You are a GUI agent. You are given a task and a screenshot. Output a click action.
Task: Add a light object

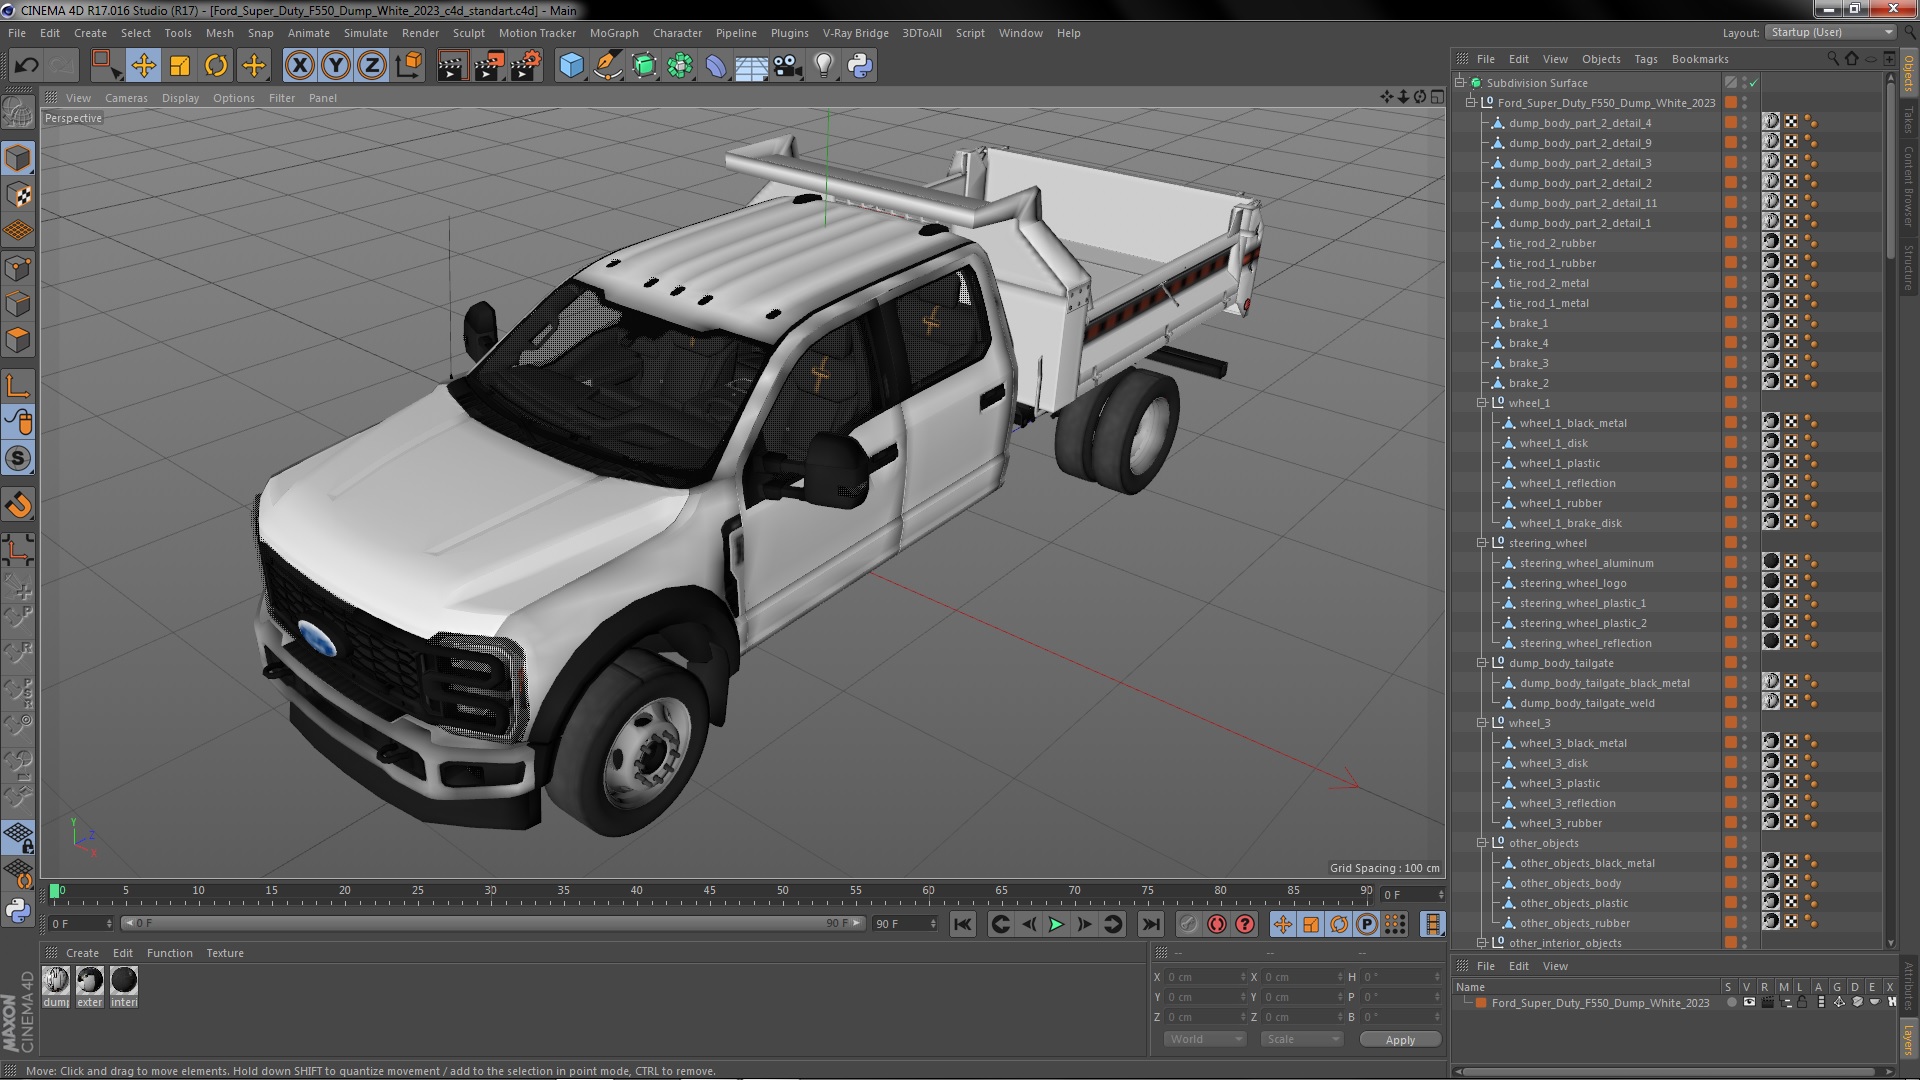824,66
